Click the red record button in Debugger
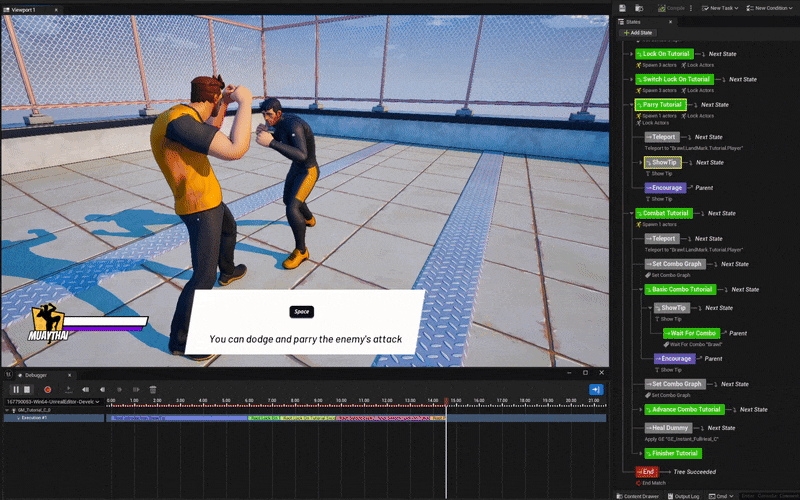The height and width of the screenshot is (500, 800). tap(47, 389)
